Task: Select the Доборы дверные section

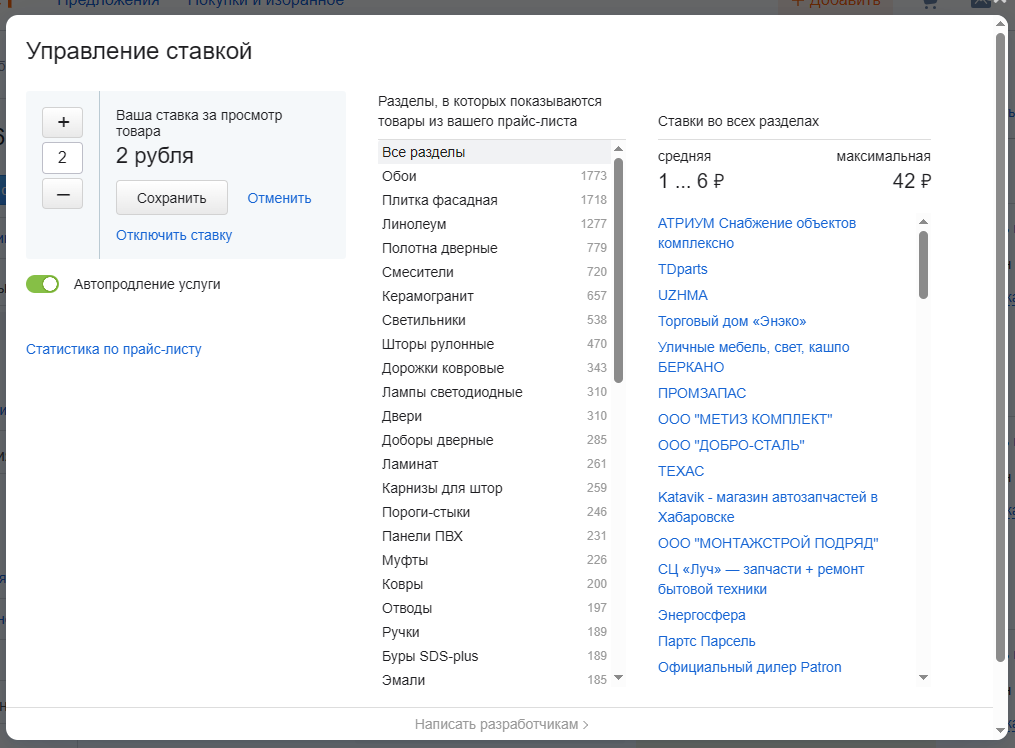Action: [494, 439]
